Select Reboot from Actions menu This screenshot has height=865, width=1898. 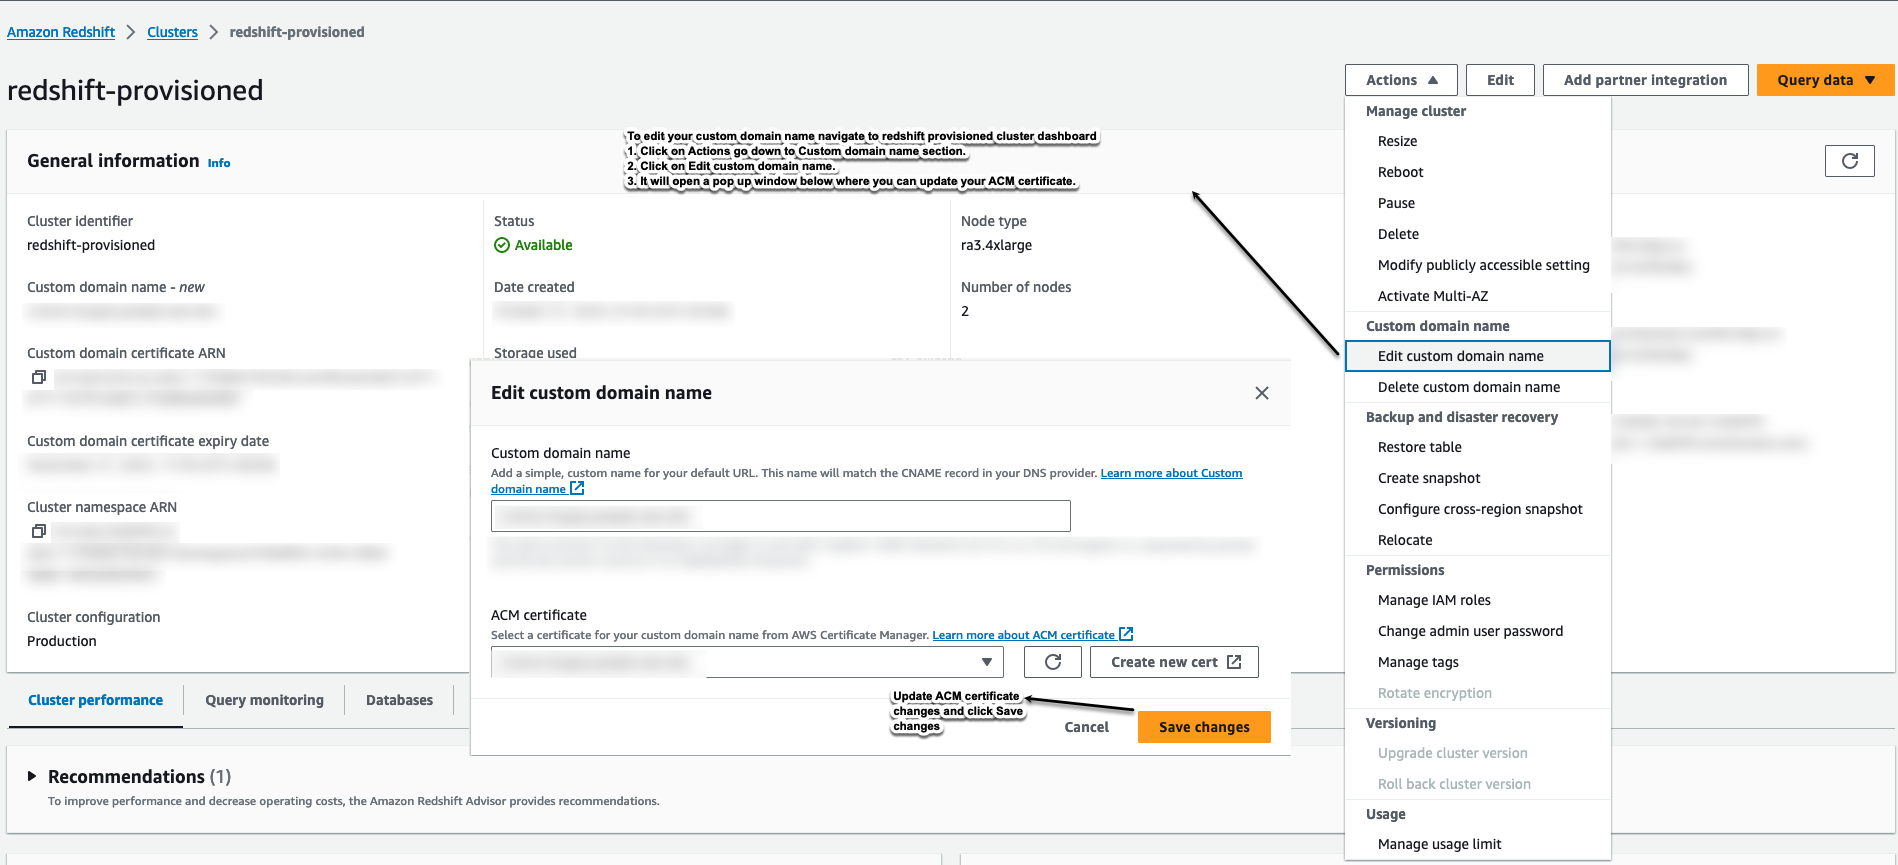1478,172
